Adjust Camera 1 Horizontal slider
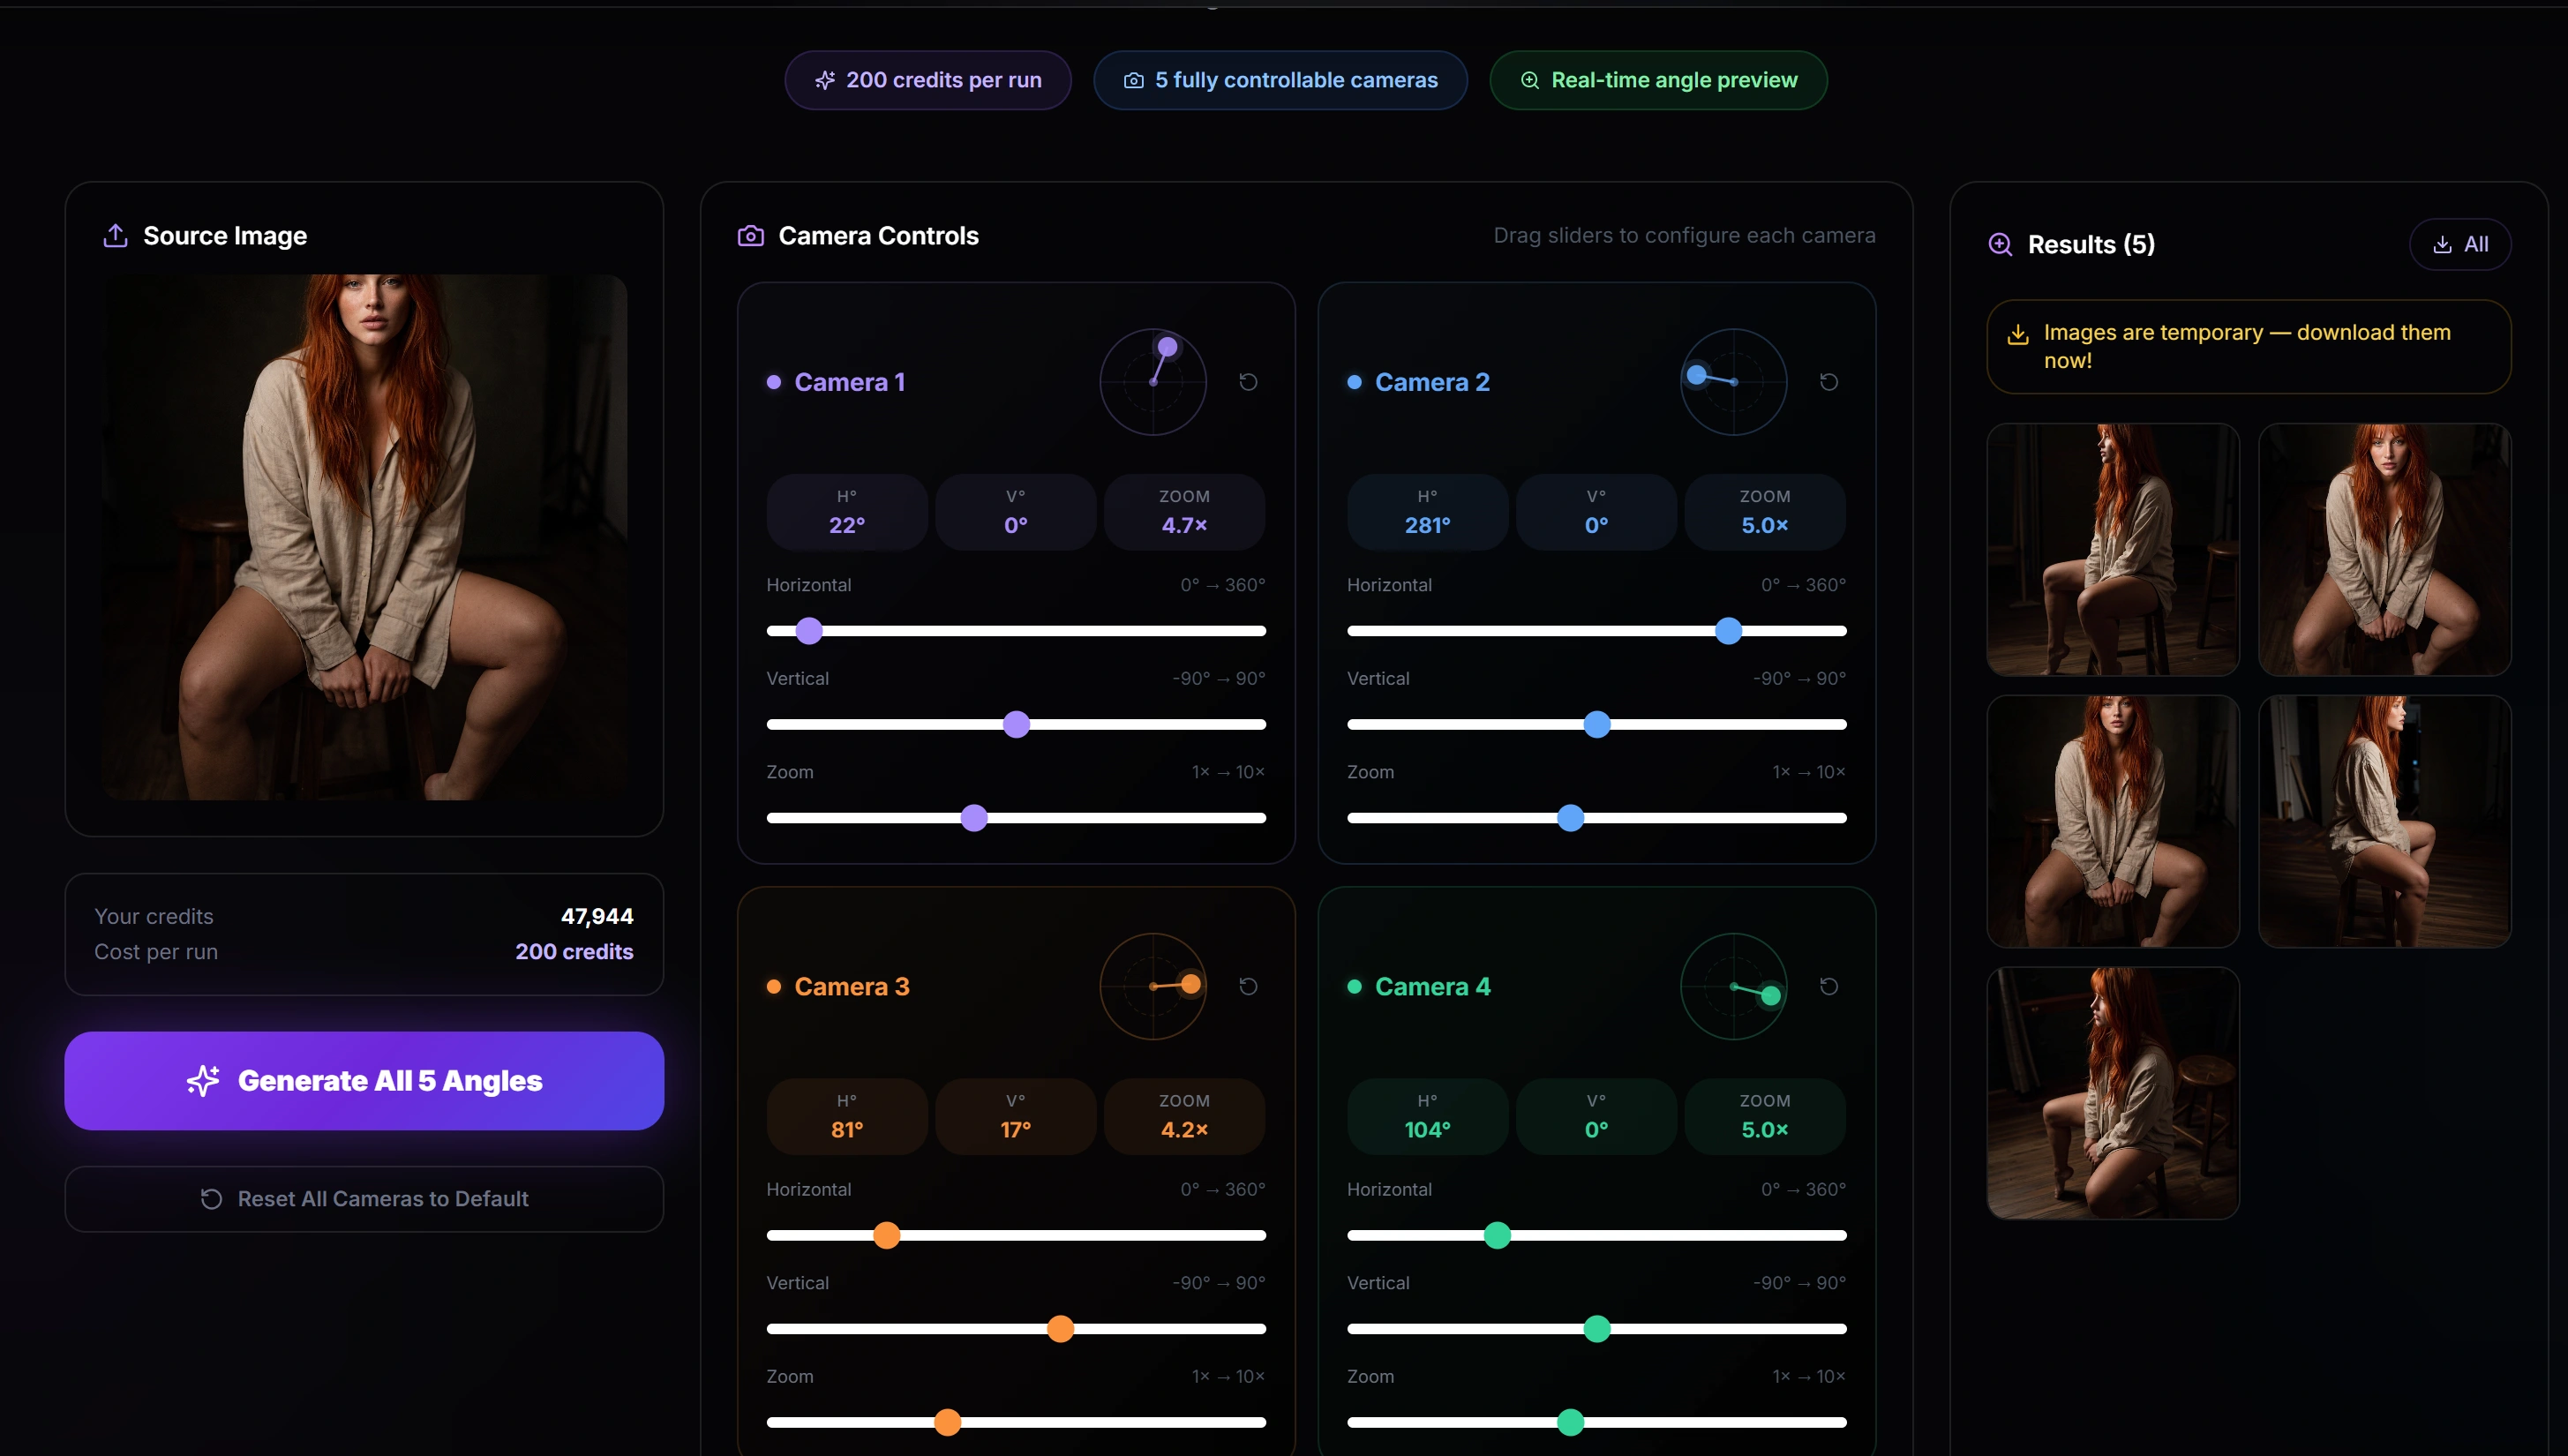The width and height of the screenshot is (2568, 1456). [x=1016, y=631]
